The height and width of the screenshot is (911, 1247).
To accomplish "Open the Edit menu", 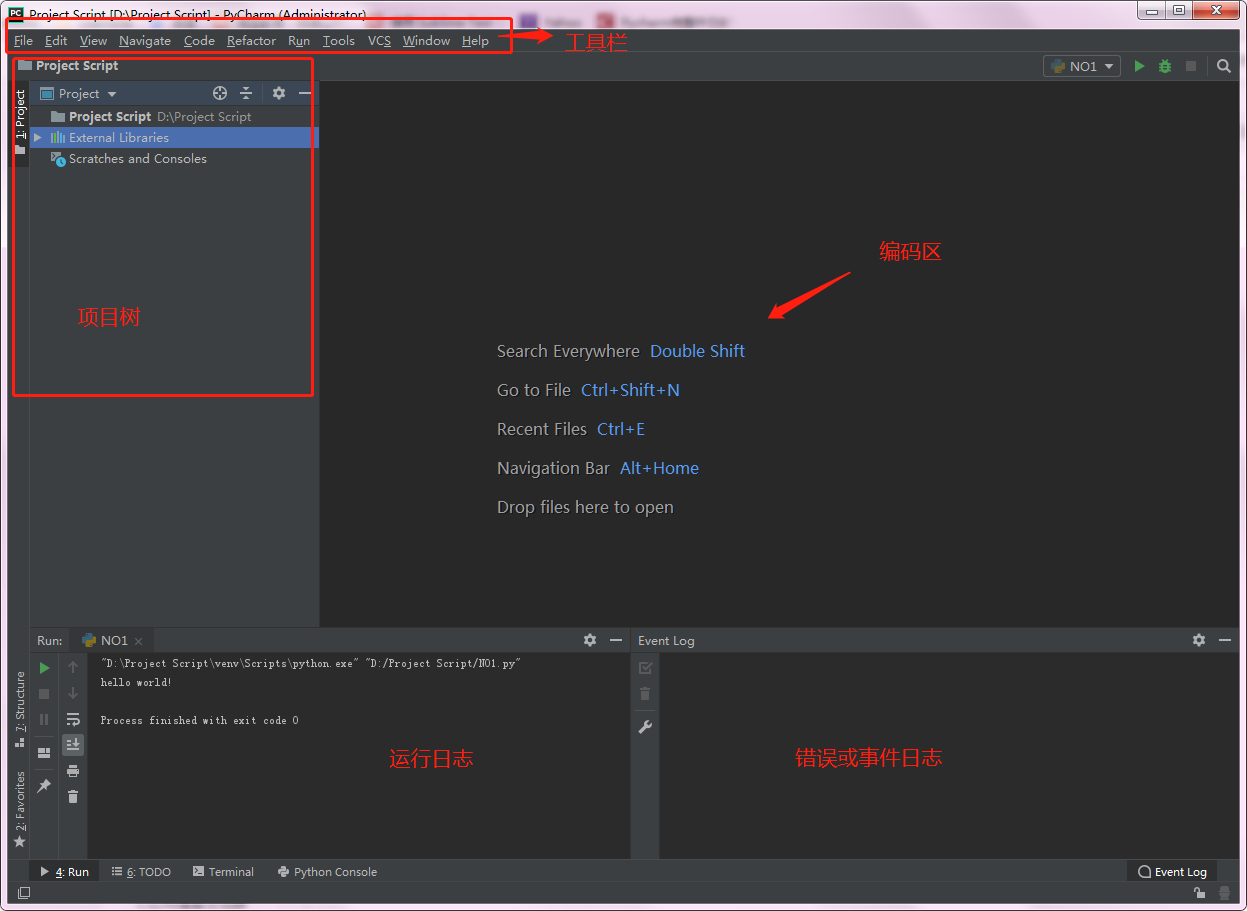I will click(56, 40).
